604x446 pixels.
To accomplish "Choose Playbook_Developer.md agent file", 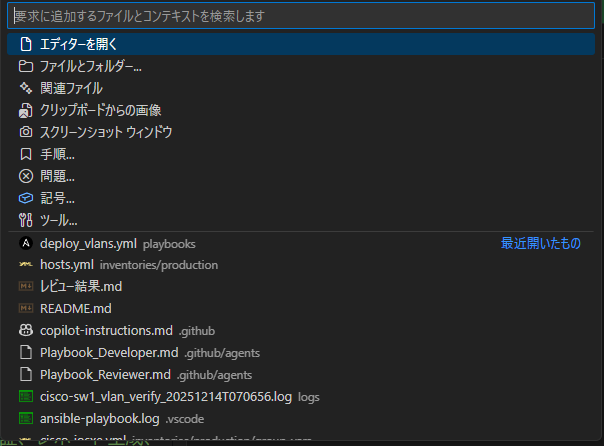I will coord(109,353).
